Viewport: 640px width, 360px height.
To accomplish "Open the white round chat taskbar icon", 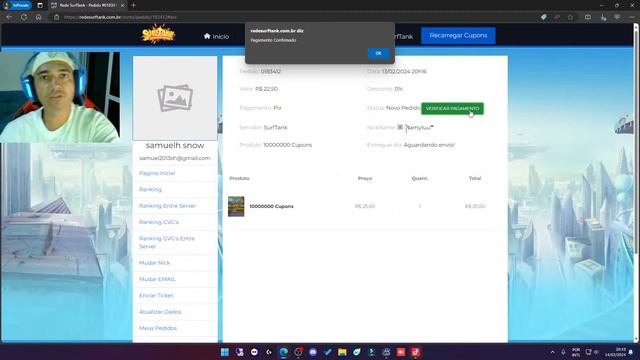I will point(254,352).
